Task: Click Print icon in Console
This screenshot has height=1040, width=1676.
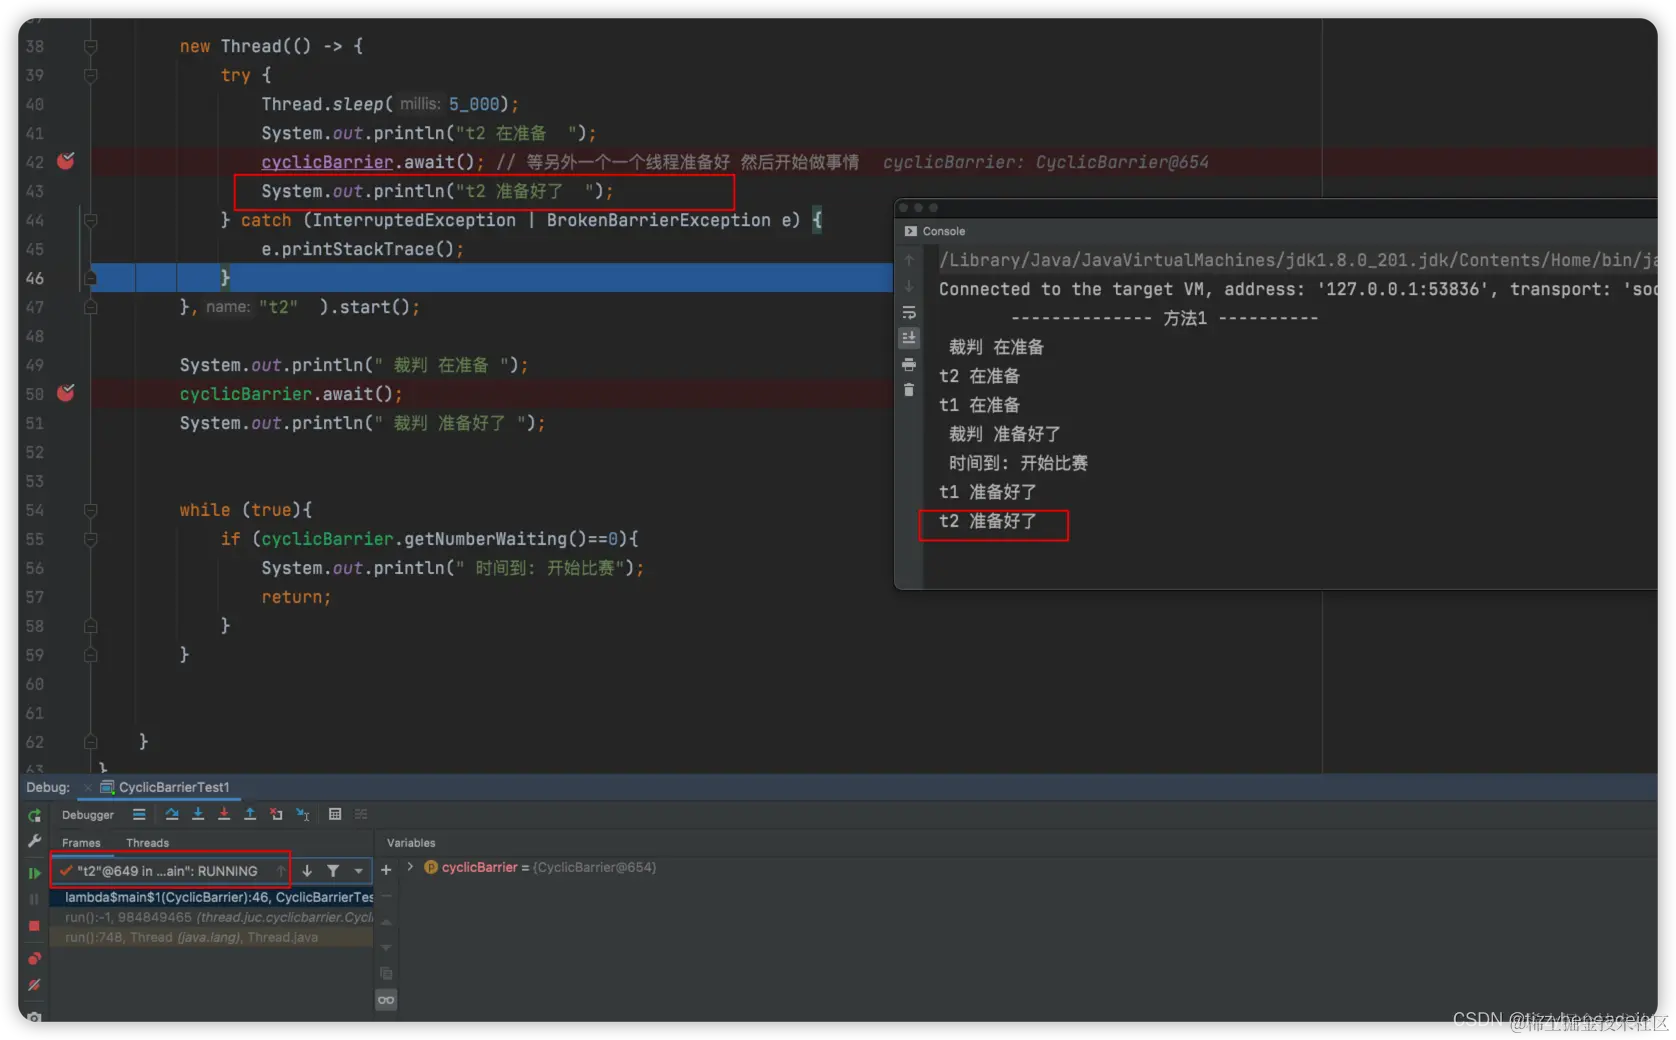Action: pyautogui.click(x=909, y=364)
